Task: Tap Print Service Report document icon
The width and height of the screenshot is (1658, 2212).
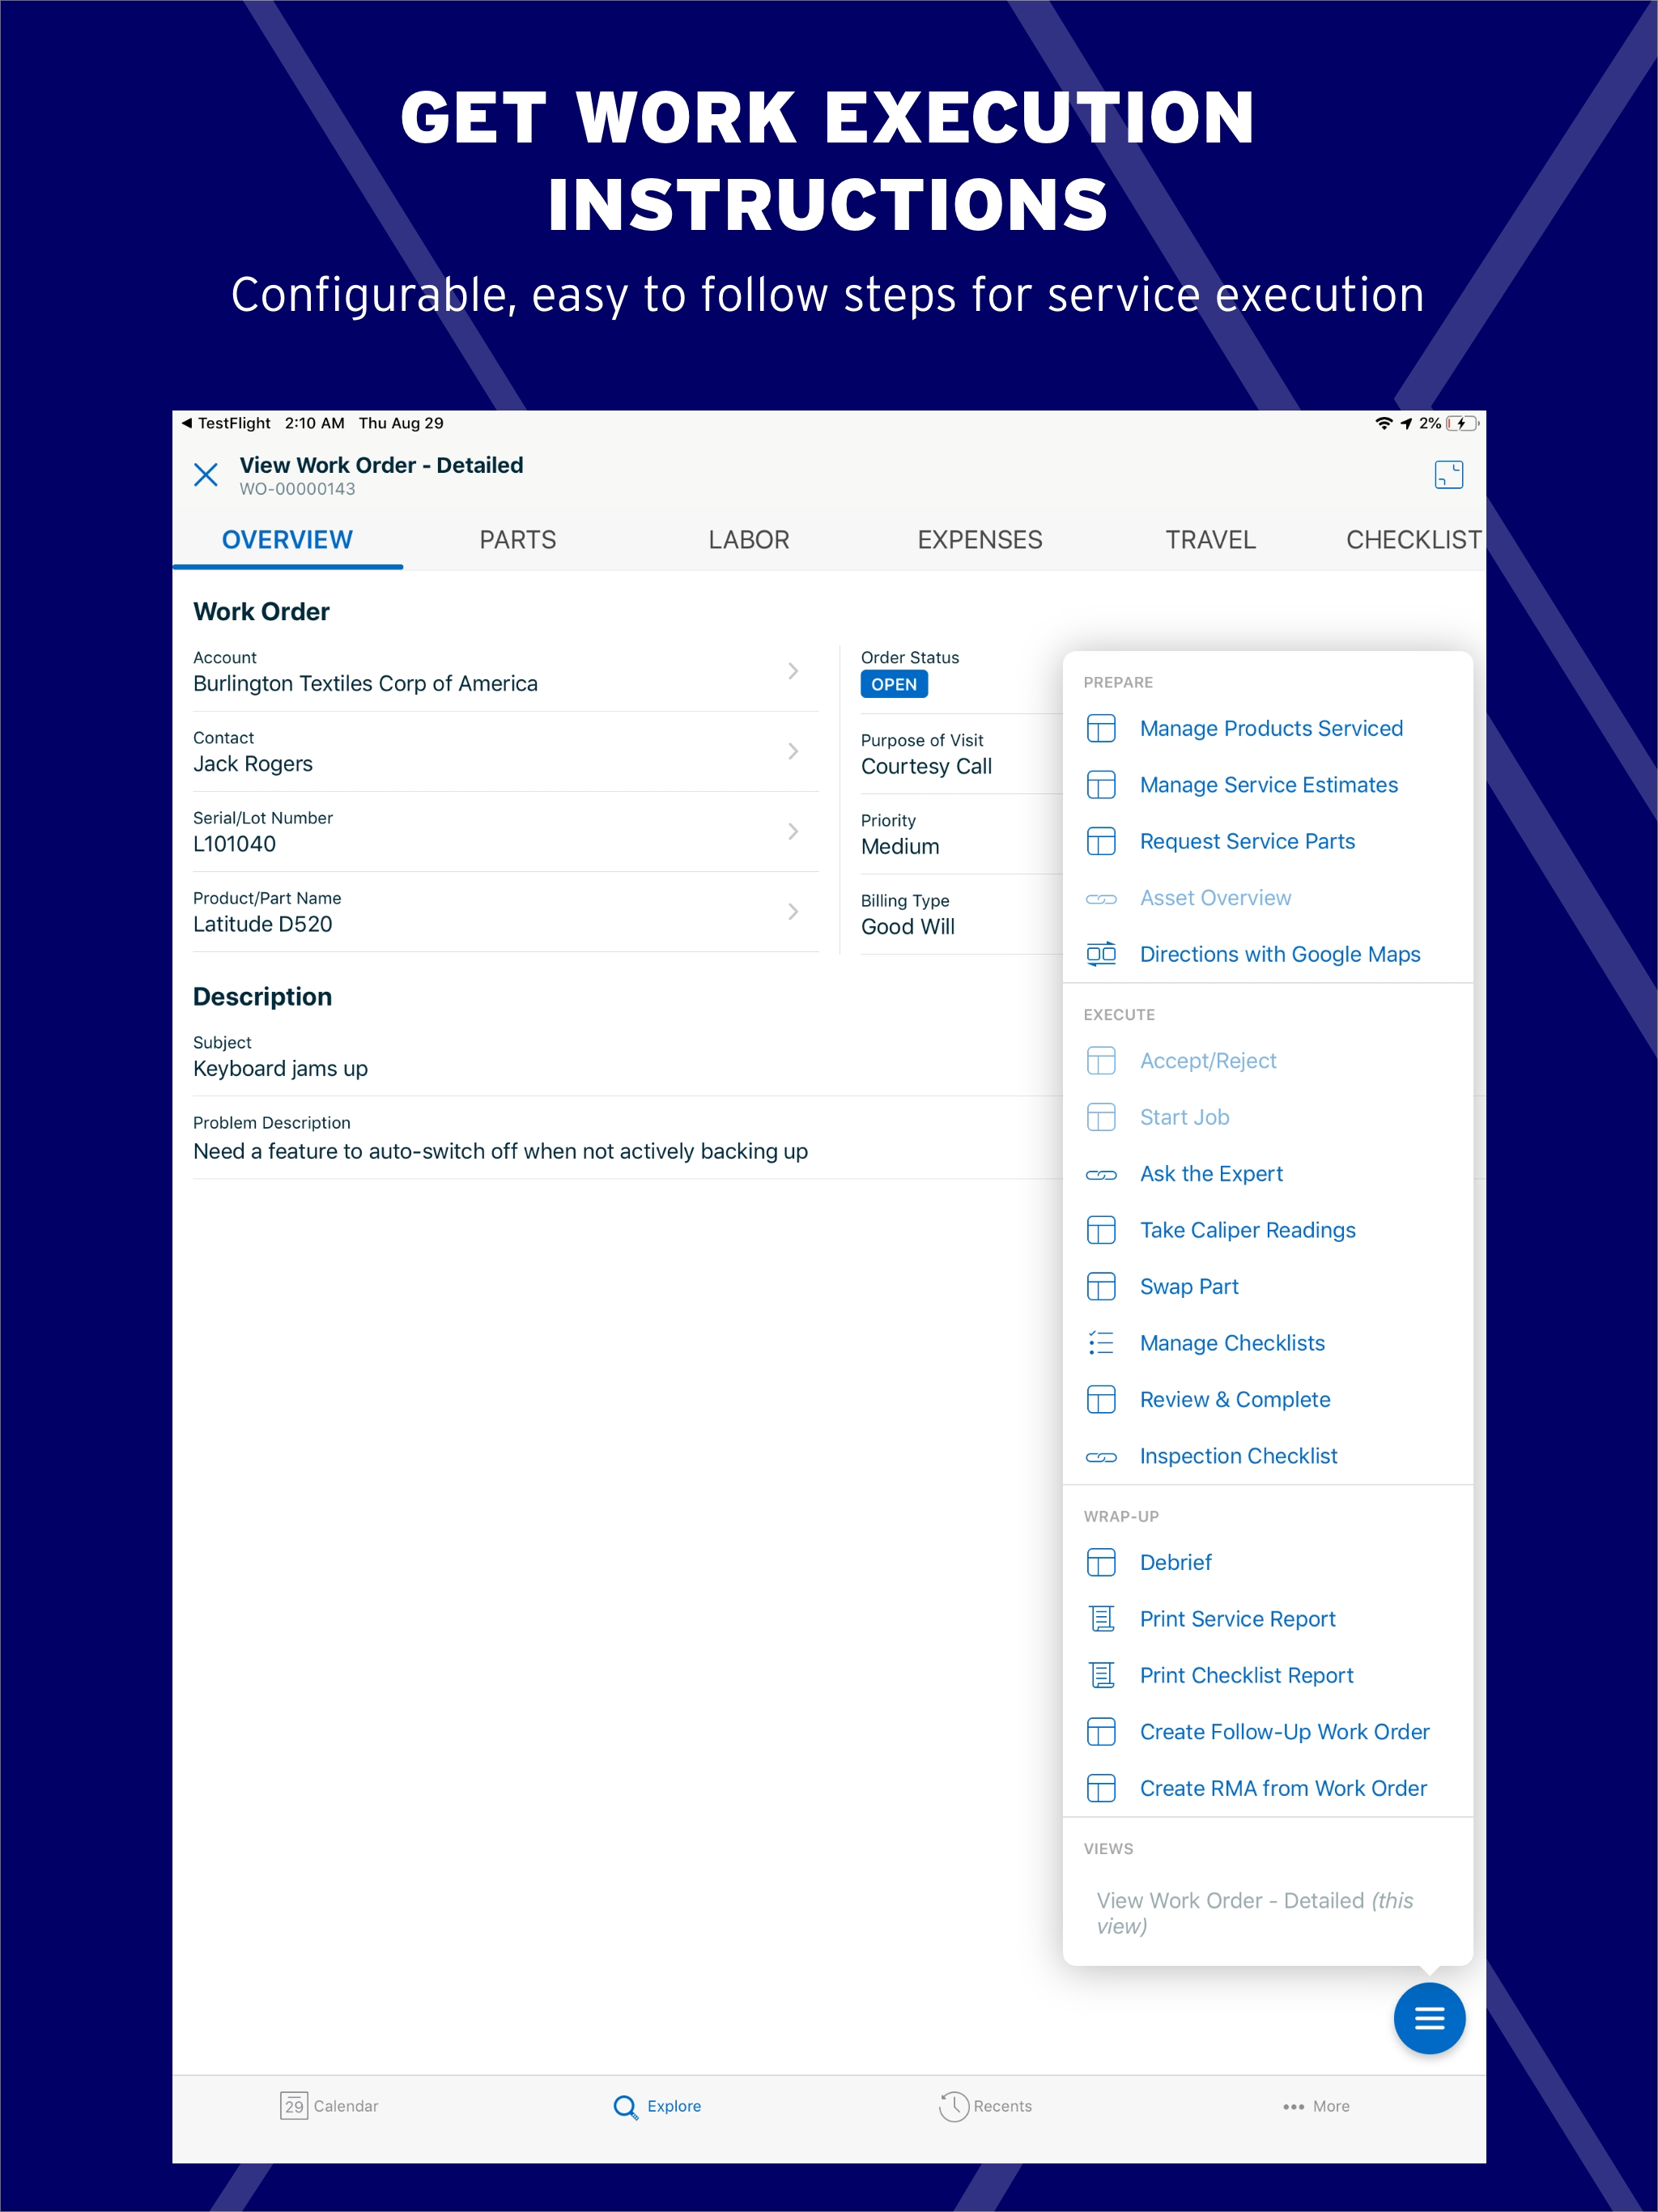Action: [x=1101, y=1618]
